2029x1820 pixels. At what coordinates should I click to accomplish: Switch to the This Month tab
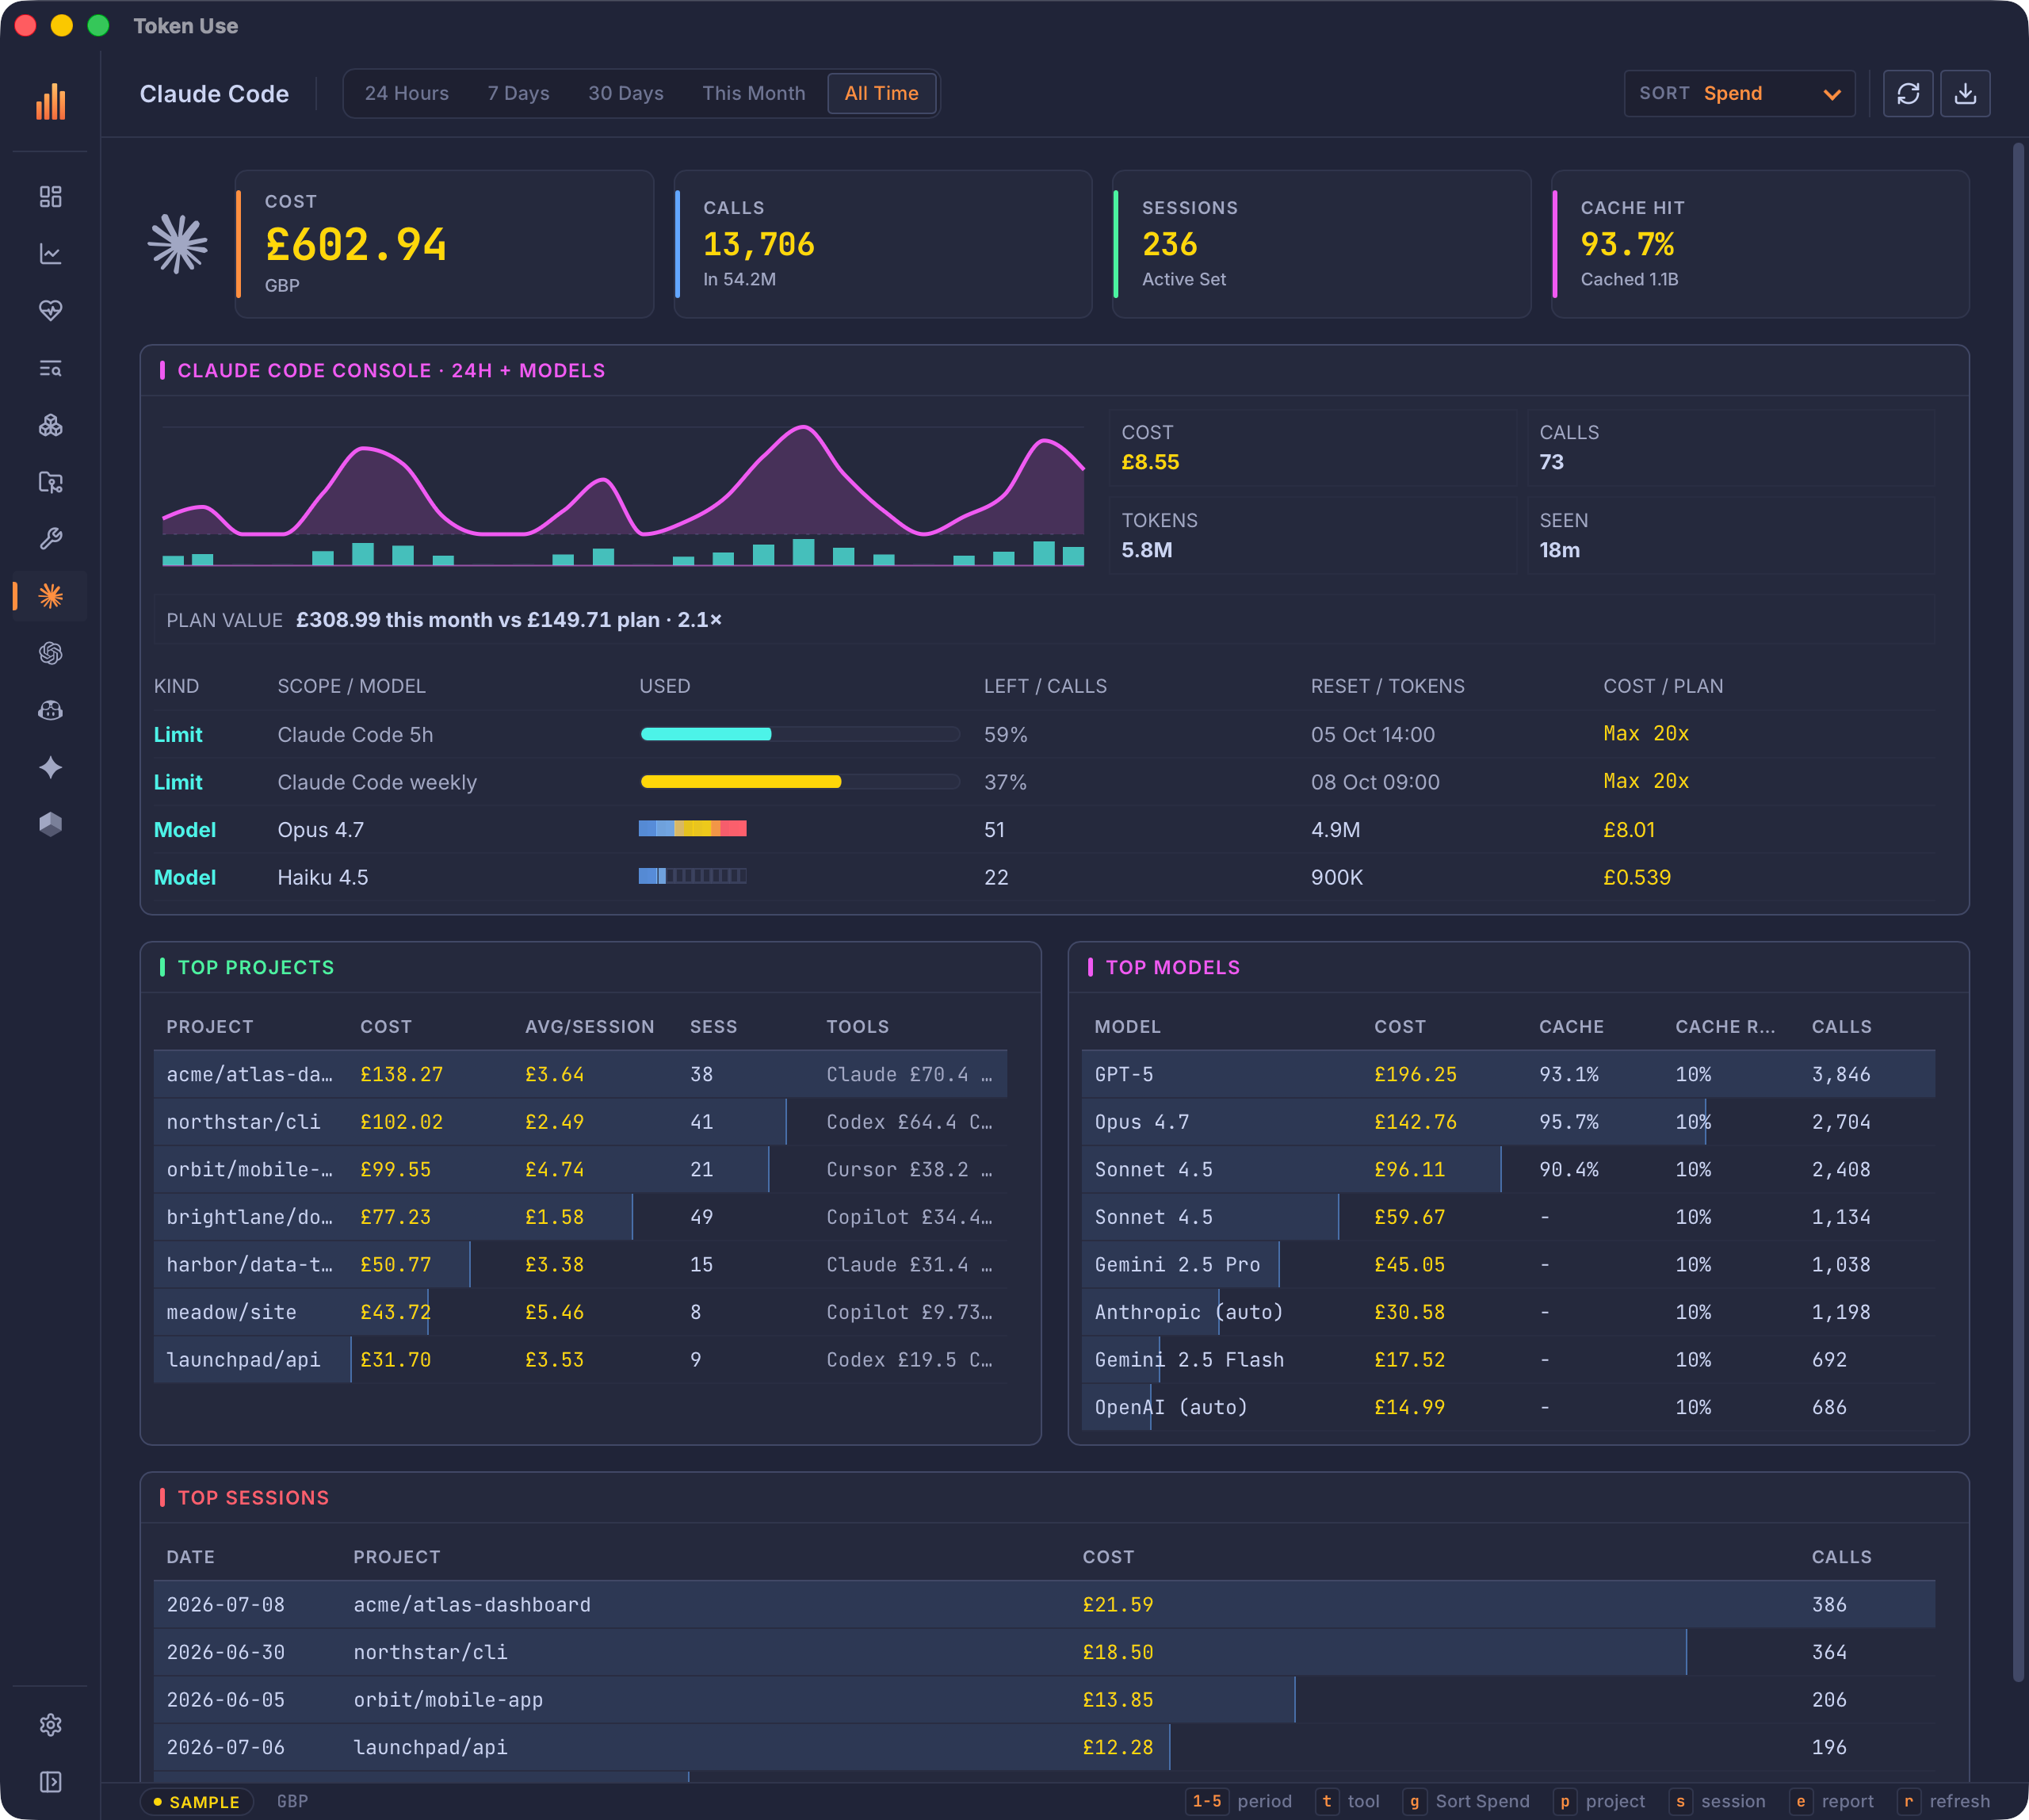point(754,93)
